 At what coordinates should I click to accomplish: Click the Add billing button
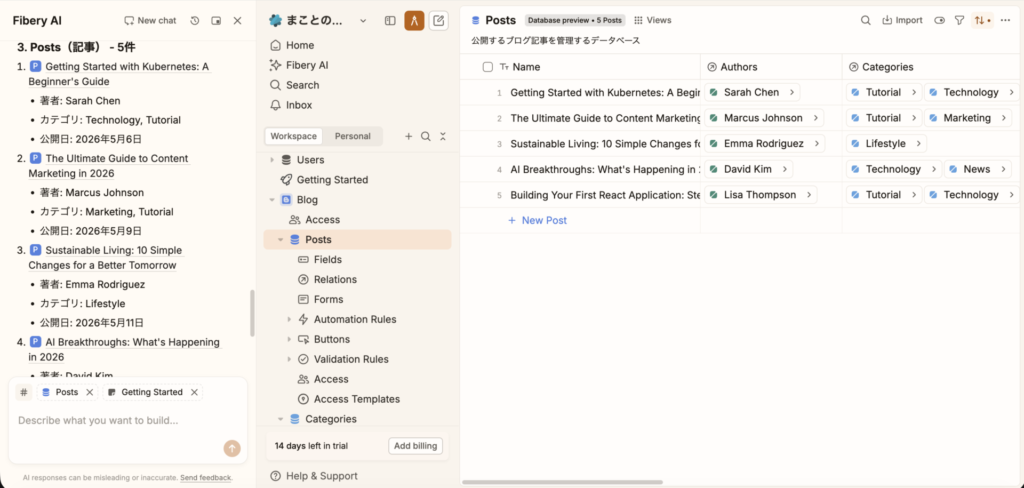415,446
